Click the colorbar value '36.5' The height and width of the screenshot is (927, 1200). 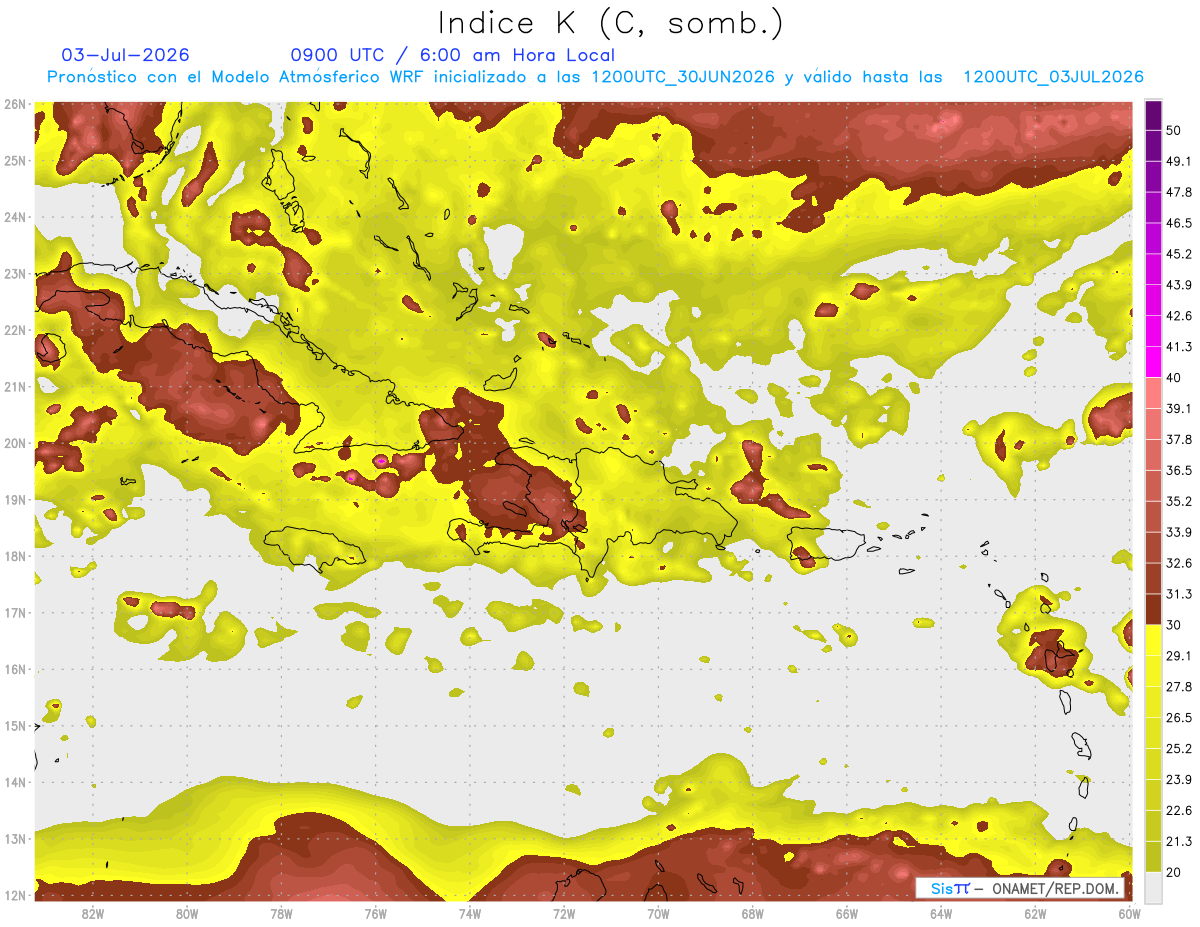(x=1178, y=470)
